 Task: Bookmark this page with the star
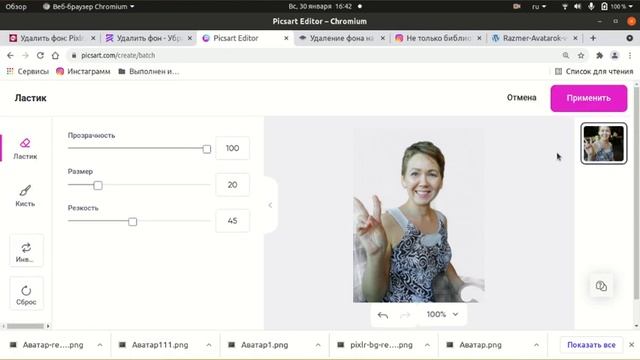[581, 55]
